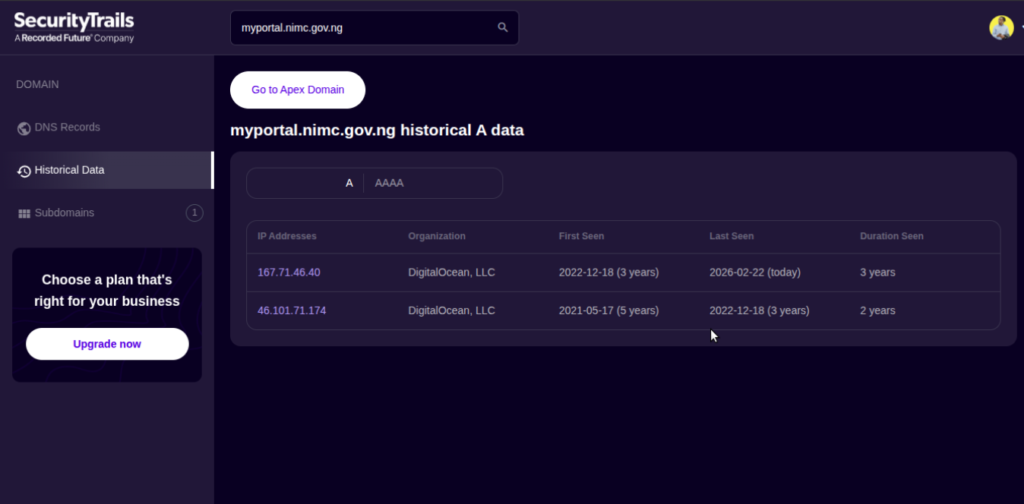The width and height of the screenshot is (1024, 504).
Task: Click the Last Seen column header
Action: pos(731,236)
